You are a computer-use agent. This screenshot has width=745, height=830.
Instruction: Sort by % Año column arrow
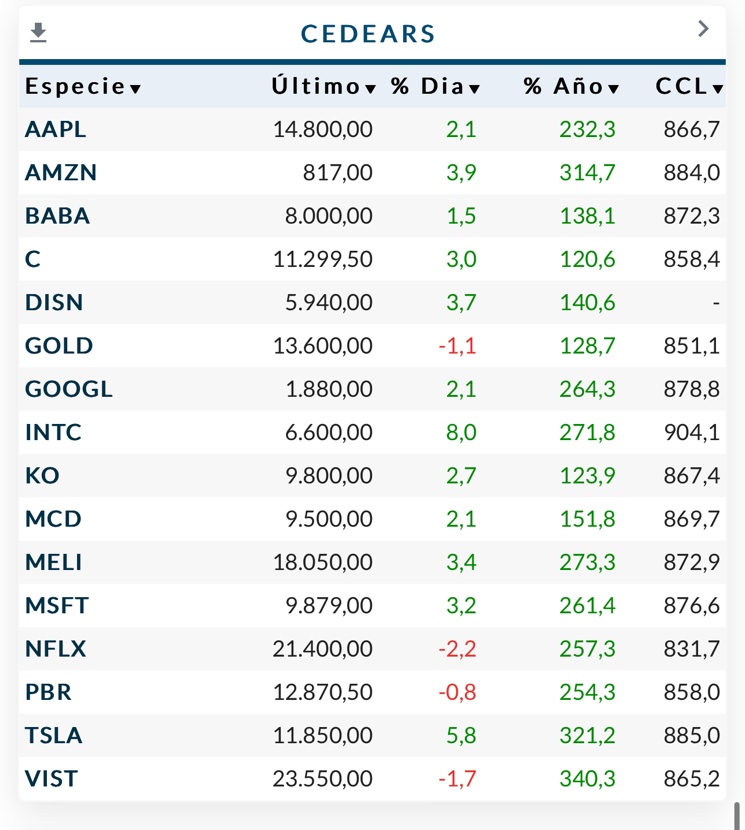pyautogui.click(x=614, y=89)
